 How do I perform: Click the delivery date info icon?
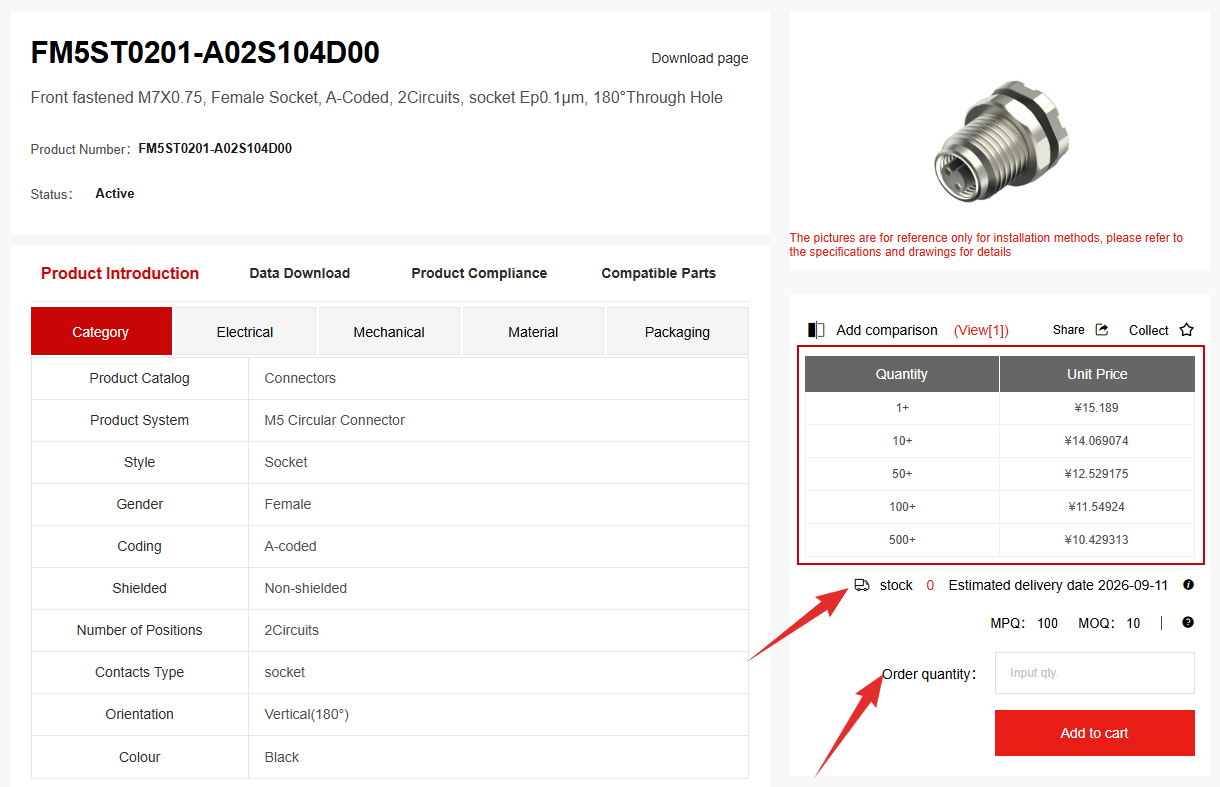pos(1188,585)
